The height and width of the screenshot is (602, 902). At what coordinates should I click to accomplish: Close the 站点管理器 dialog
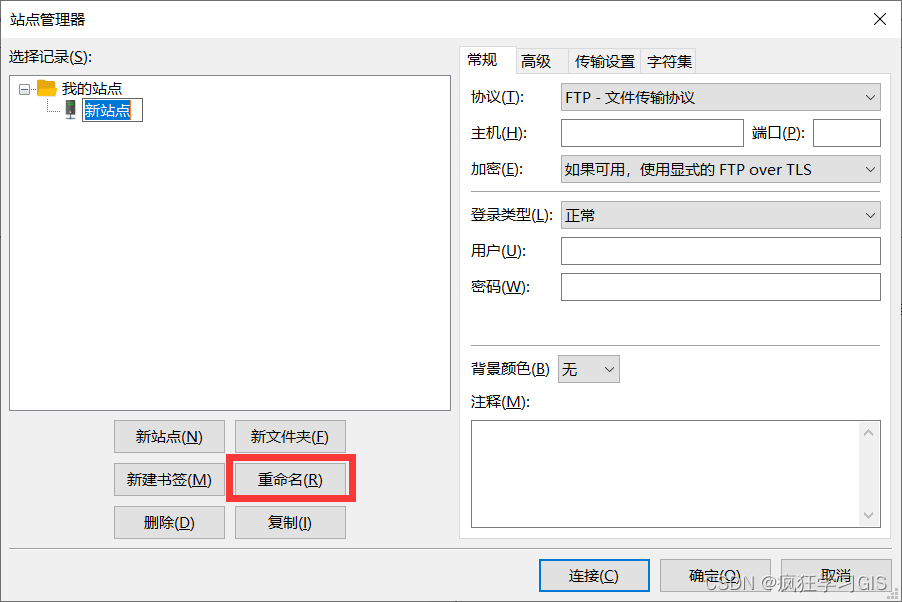click(x=880, y=19)
